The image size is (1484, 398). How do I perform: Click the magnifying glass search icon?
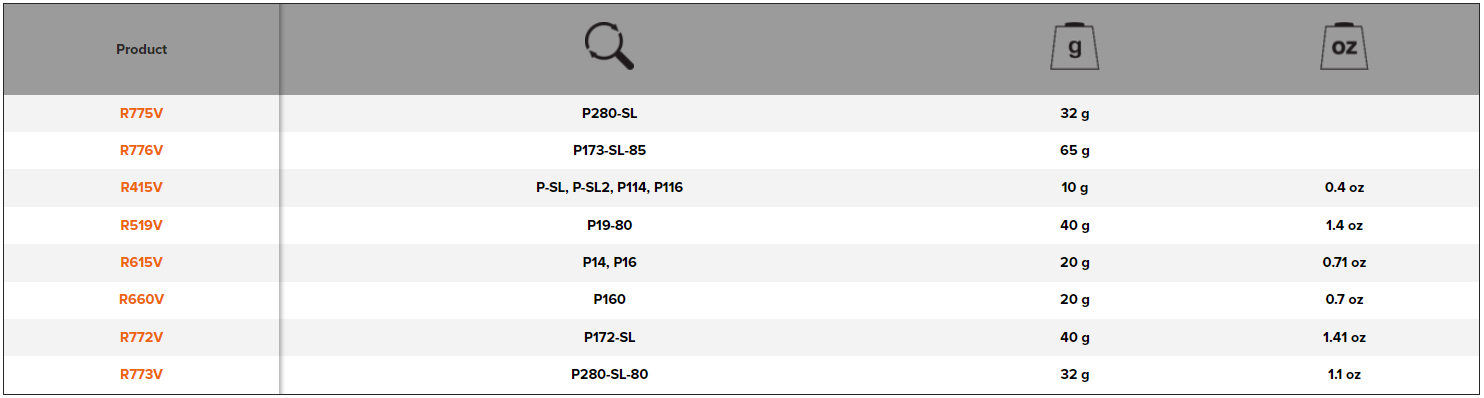click(609, 47)
